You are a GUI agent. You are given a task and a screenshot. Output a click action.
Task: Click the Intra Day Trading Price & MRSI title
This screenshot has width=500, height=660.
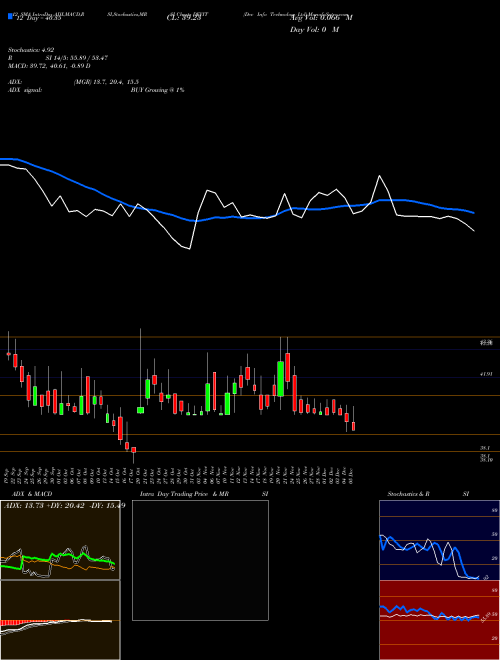pyautogui.click(x=204, y=494)
